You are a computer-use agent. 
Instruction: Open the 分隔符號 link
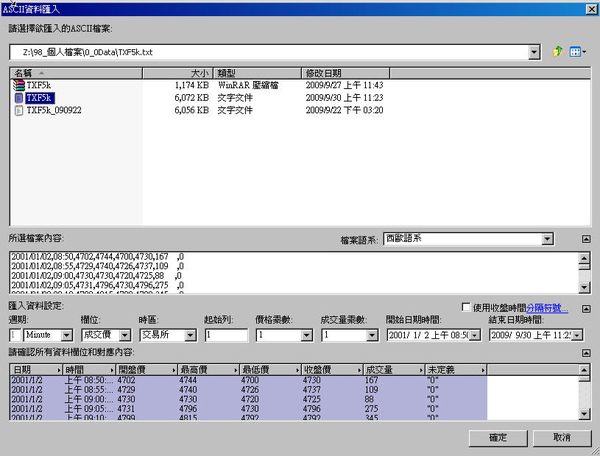547,308
